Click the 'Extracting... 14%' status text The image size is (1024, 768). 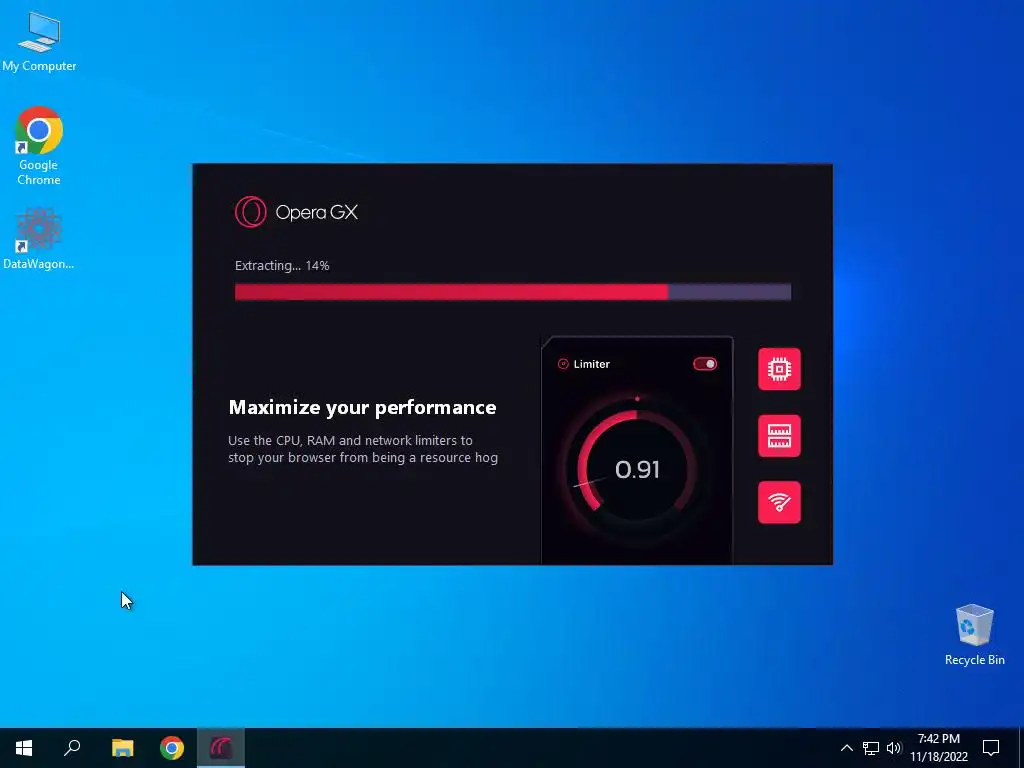click(282, 266)
